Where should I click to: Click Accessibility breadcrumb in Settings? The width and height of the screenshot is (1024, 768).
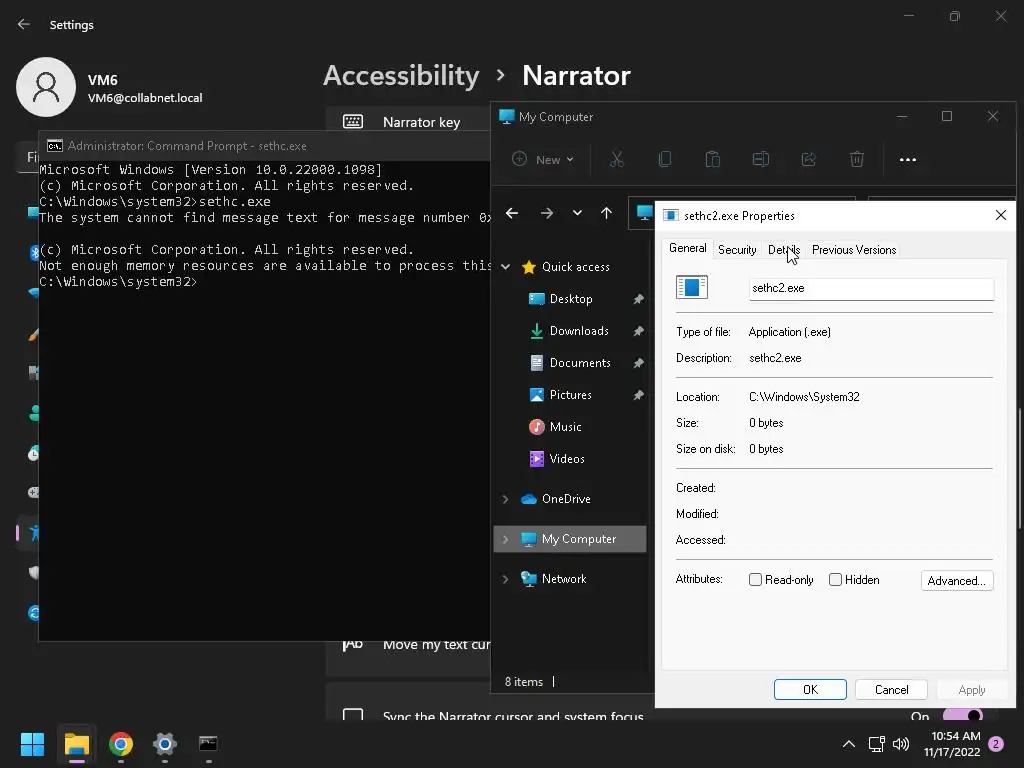click(401, 76)
